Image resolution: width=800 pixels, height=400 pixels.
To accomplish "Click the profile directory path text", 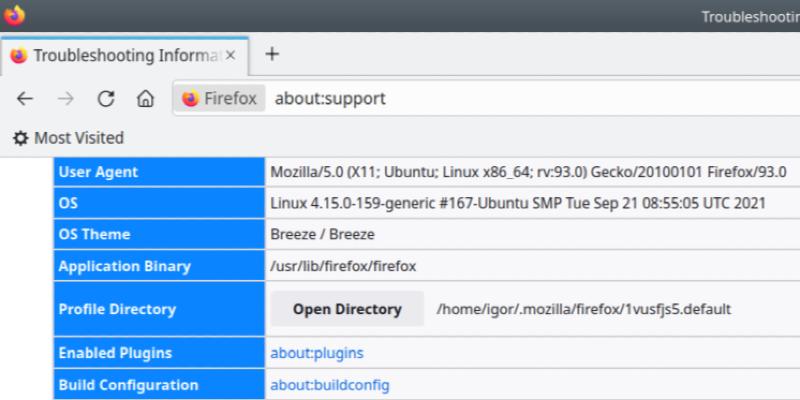I will tap(584, 310).
